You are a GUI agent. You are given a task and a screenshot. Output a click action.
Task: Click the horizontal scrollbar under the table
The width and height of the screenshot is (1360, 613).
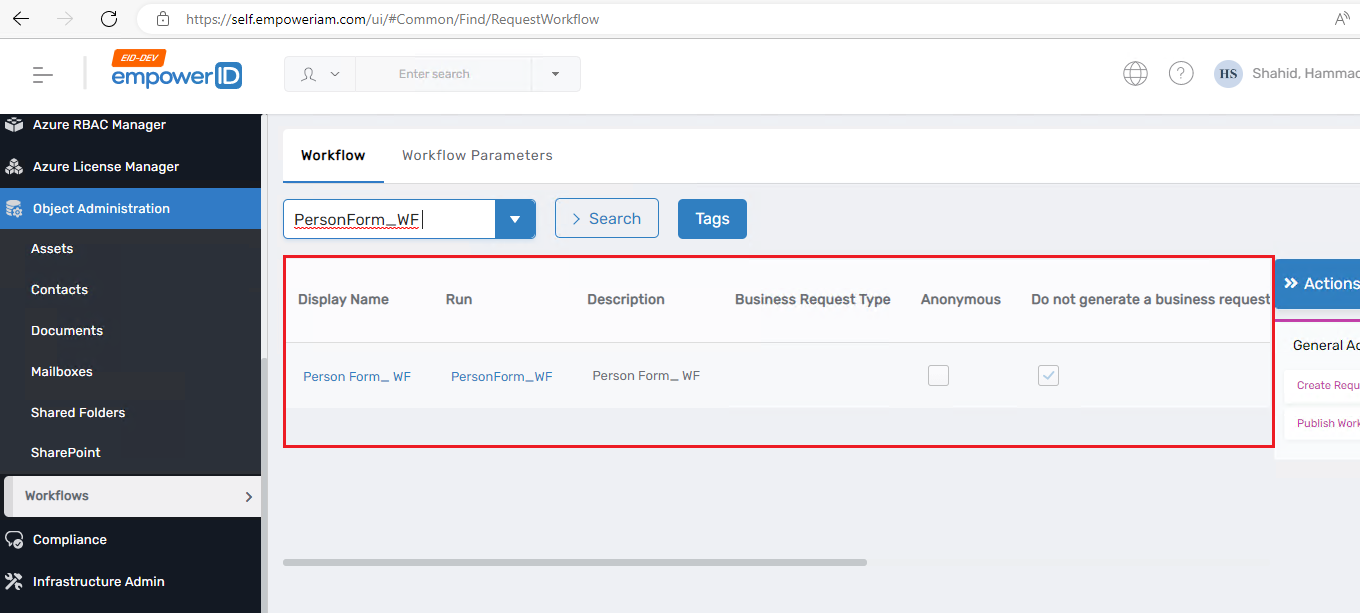[575, 562]
